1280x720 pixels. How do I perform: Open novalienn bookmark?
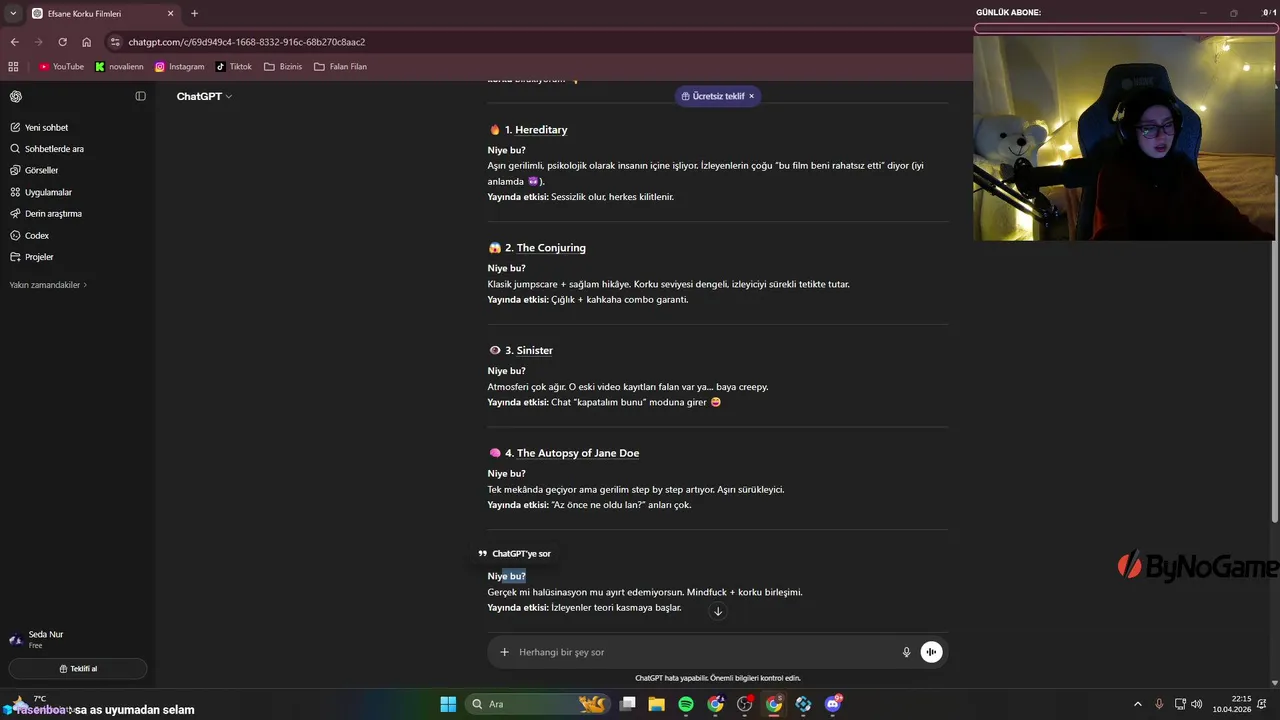pyautogui.click(x=119, y=66)
